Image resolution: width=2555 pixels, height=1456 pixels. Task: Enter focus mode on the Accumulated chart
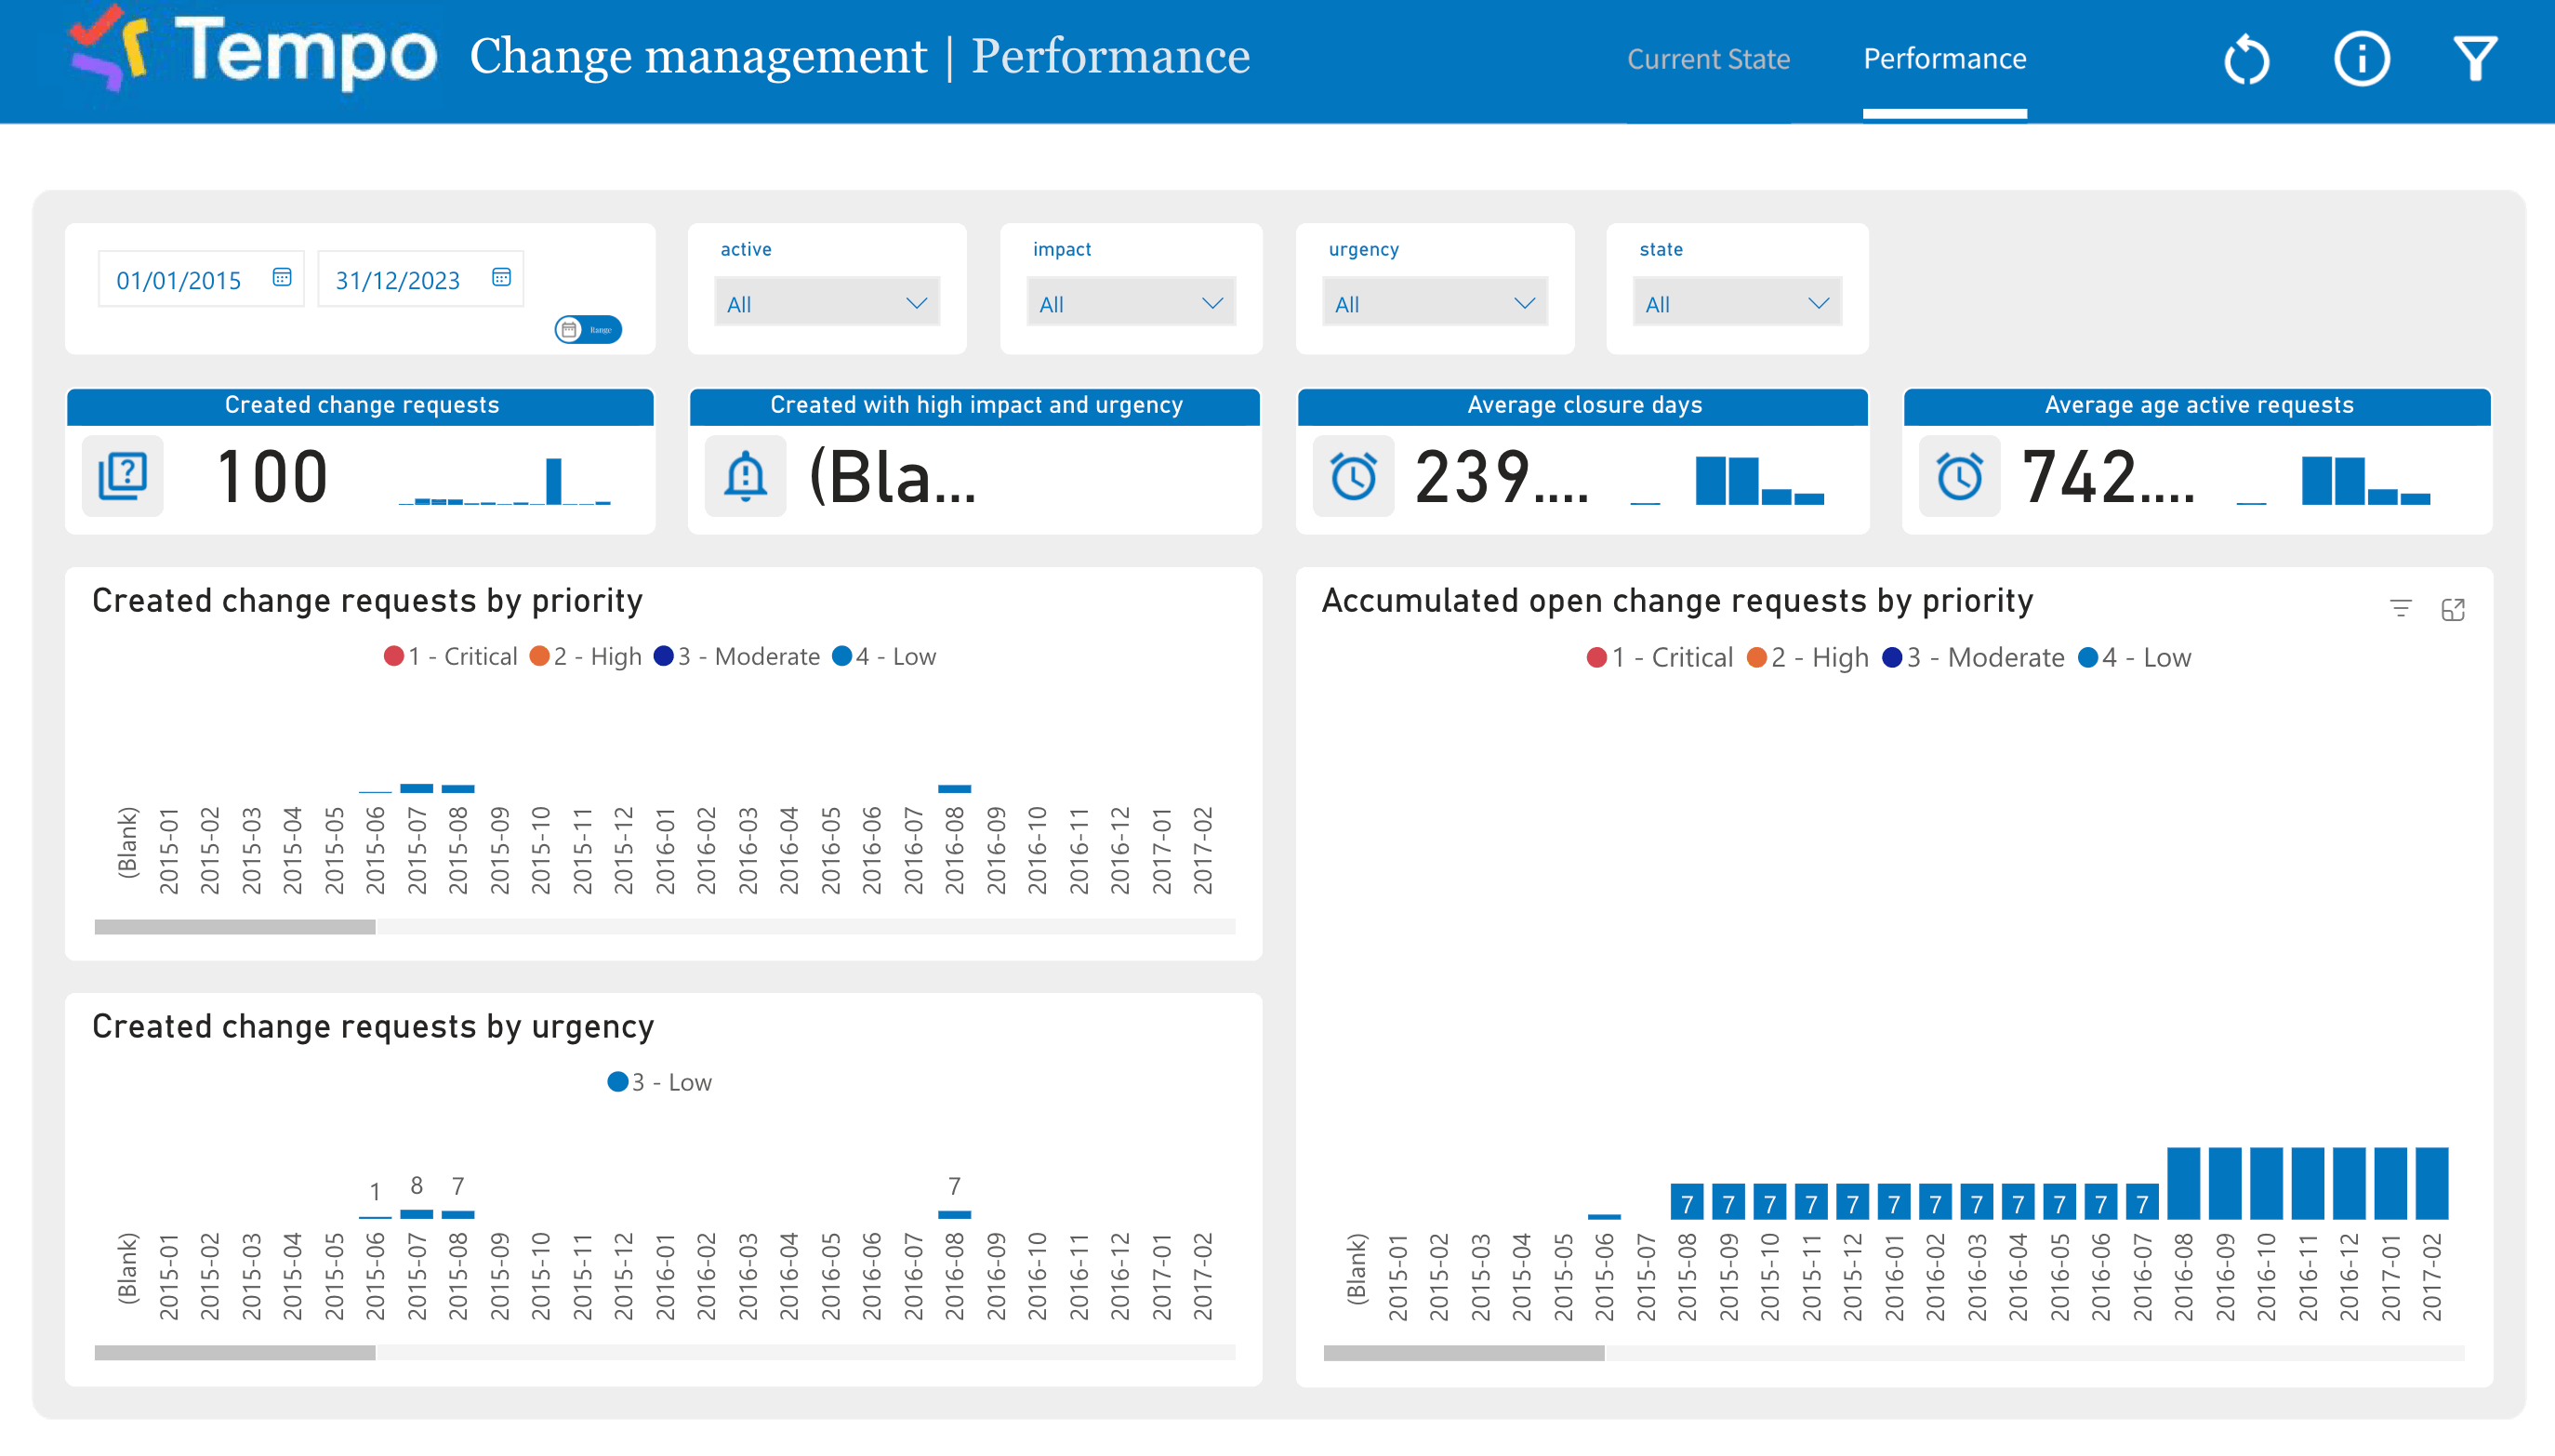click(2456, 609)
